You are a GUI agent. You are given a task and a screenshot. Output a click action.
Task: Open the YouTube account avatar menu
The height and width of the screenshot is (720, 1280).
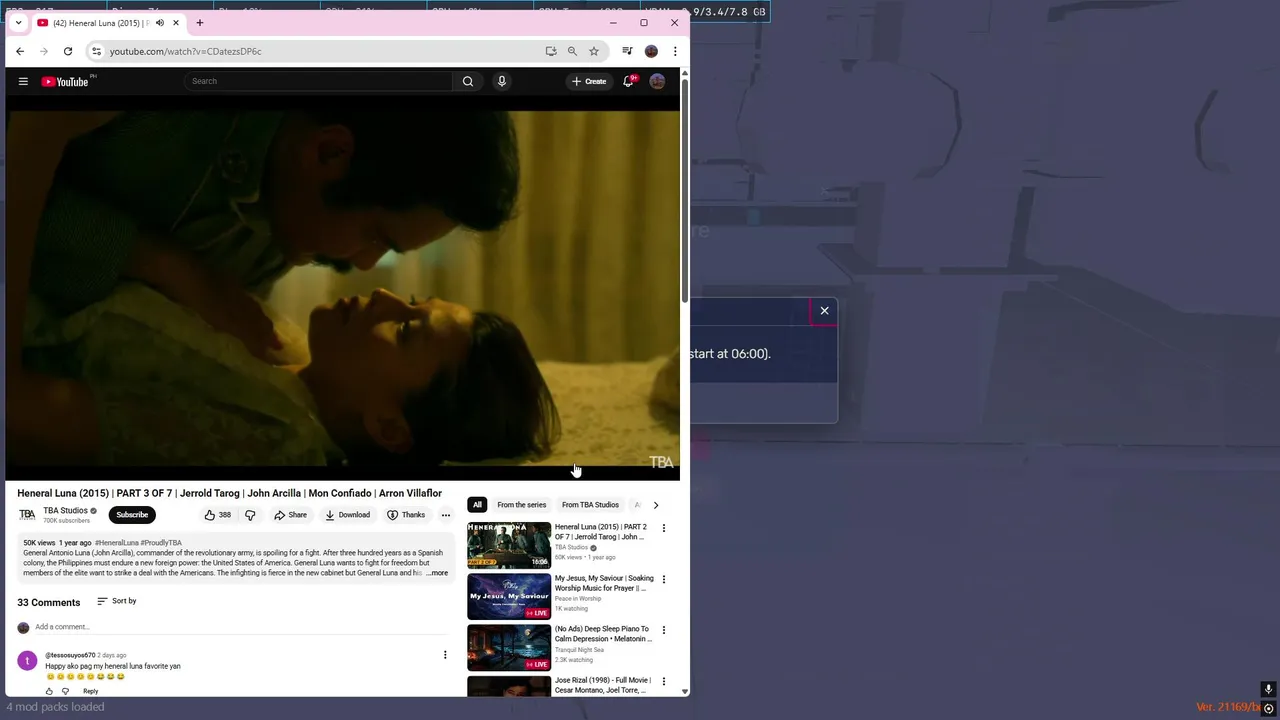coord(657,81)
